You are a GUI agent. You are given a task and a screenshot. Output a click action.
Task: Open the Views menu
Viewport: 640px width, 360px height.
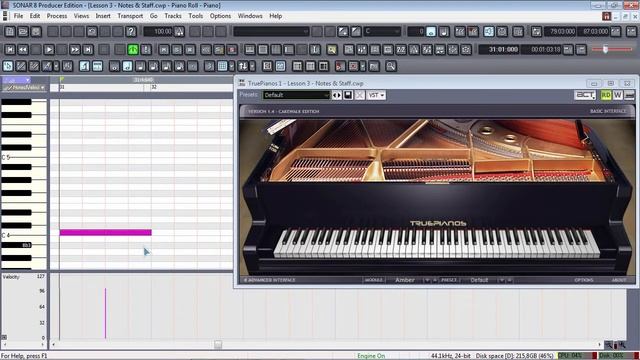click(x=81, y=16)
